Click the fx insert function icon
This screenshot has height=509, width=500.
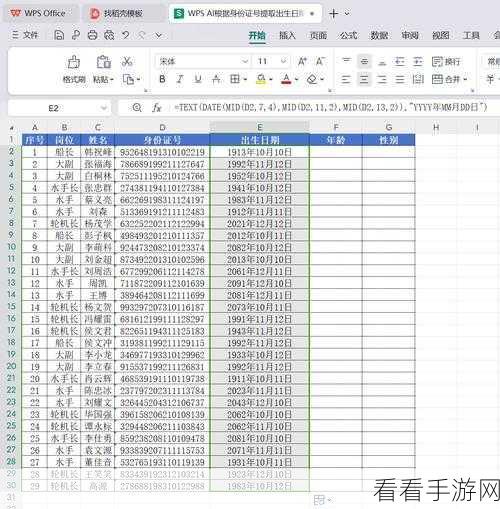coord(157,108)
